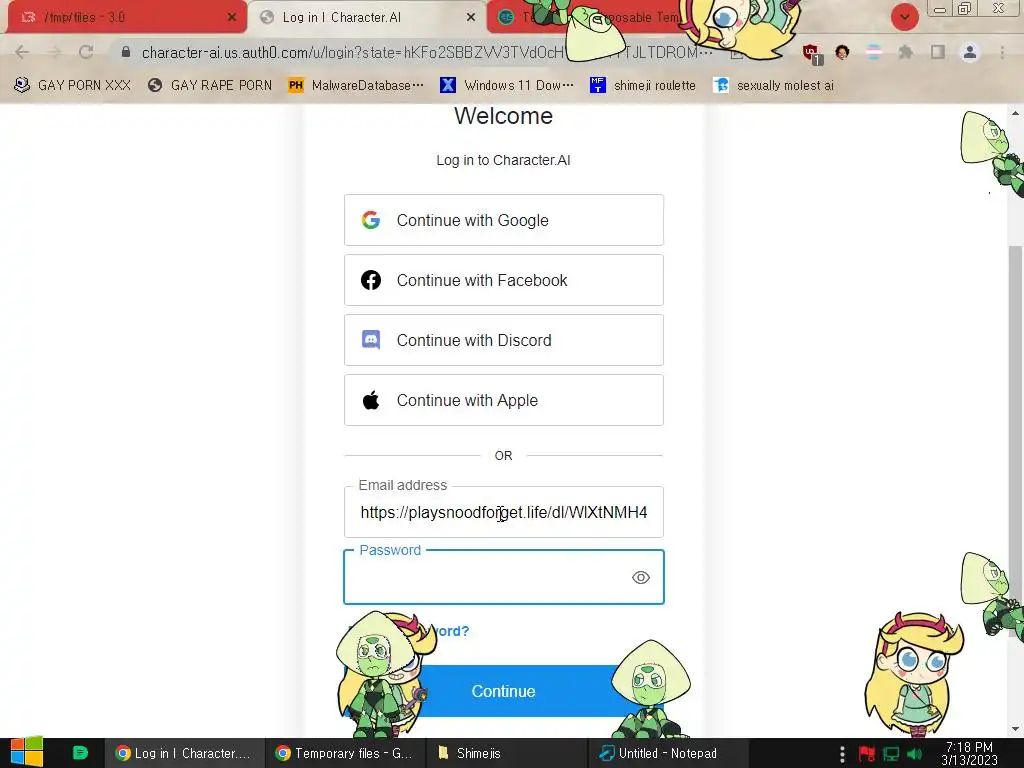This screenshot has width=1024, height=768.
Task: Click the vertical scrollbar thumb
Action: pos(1015,441)
